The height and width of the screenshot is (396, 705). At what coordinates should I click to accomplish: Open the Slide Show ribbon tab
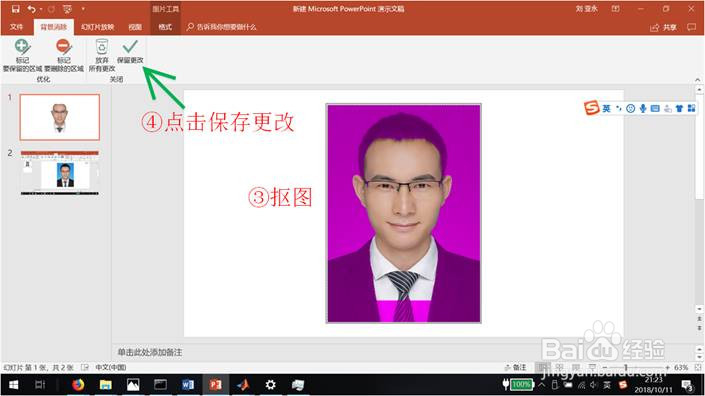tap(97, 27)
